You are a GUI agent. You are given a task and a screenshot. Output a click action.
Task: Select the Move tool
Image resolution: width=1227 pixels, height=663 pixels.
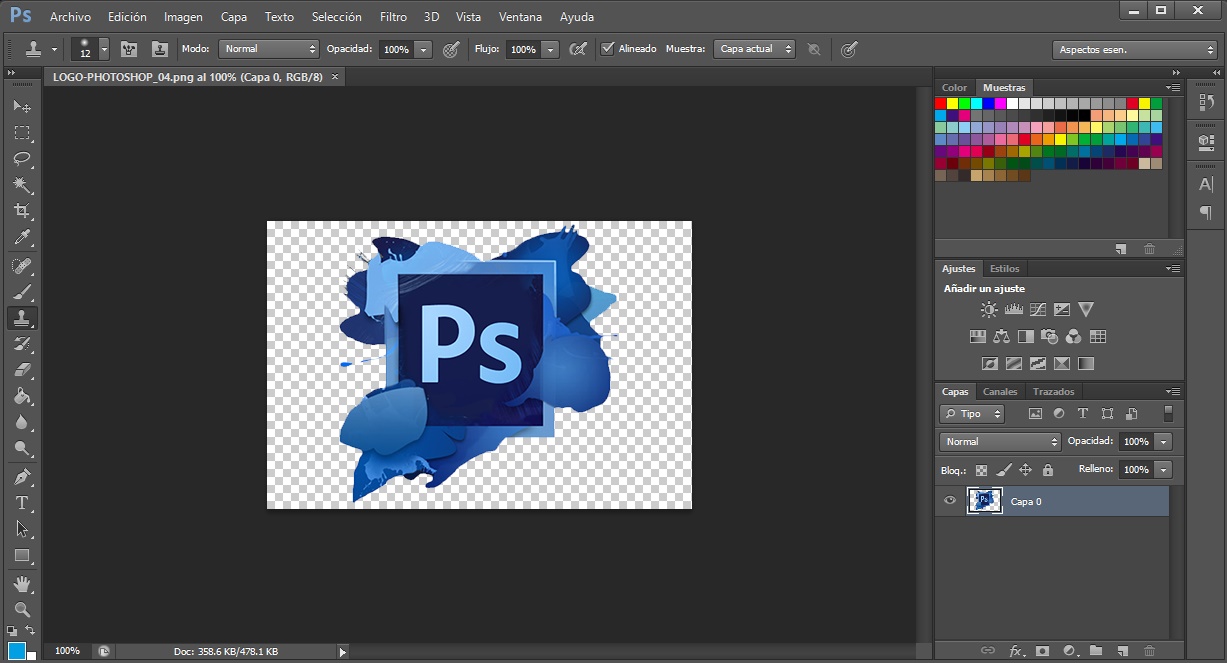coord(22,106)
